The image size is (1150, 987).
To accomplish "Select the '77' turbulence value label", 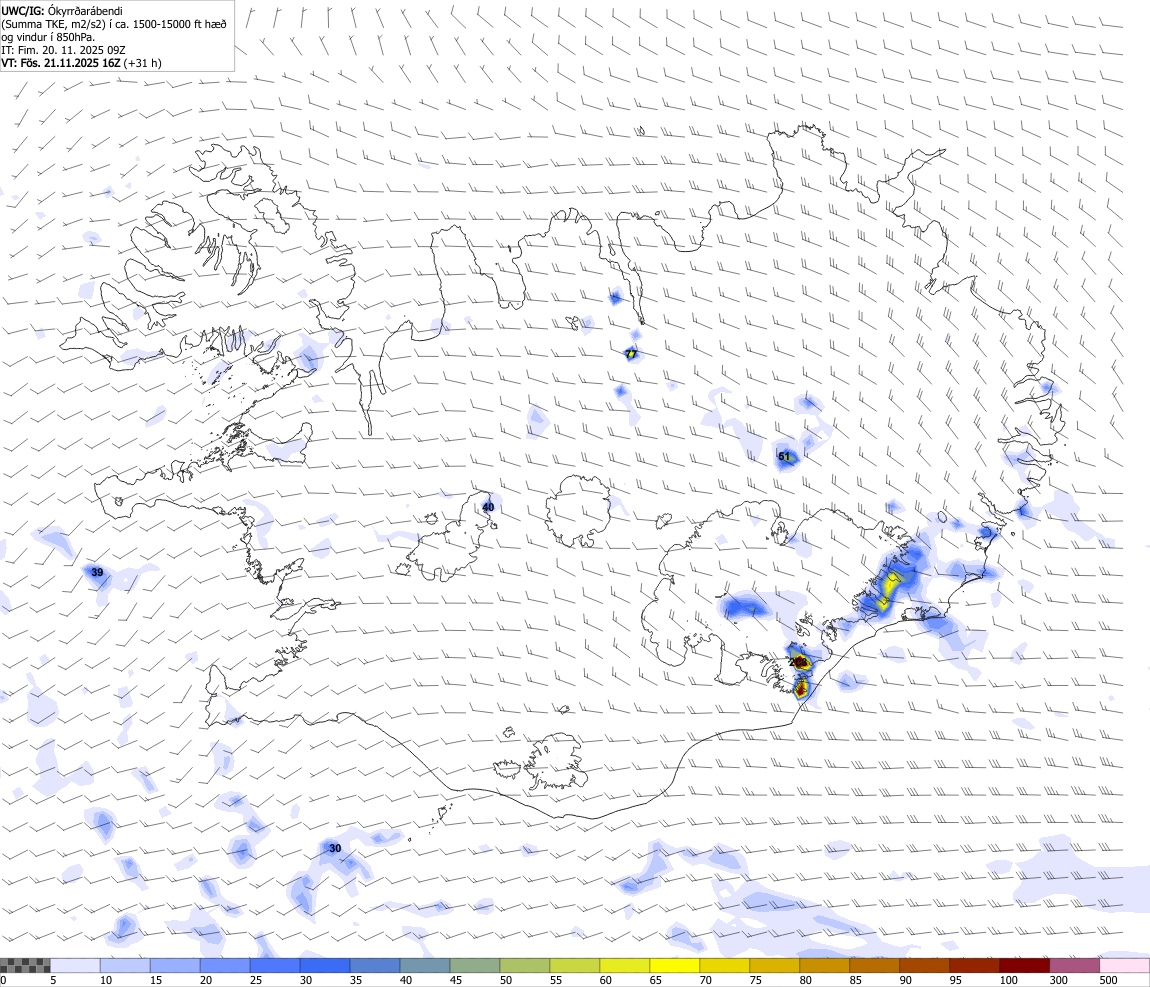I will (x=631, y=354).
